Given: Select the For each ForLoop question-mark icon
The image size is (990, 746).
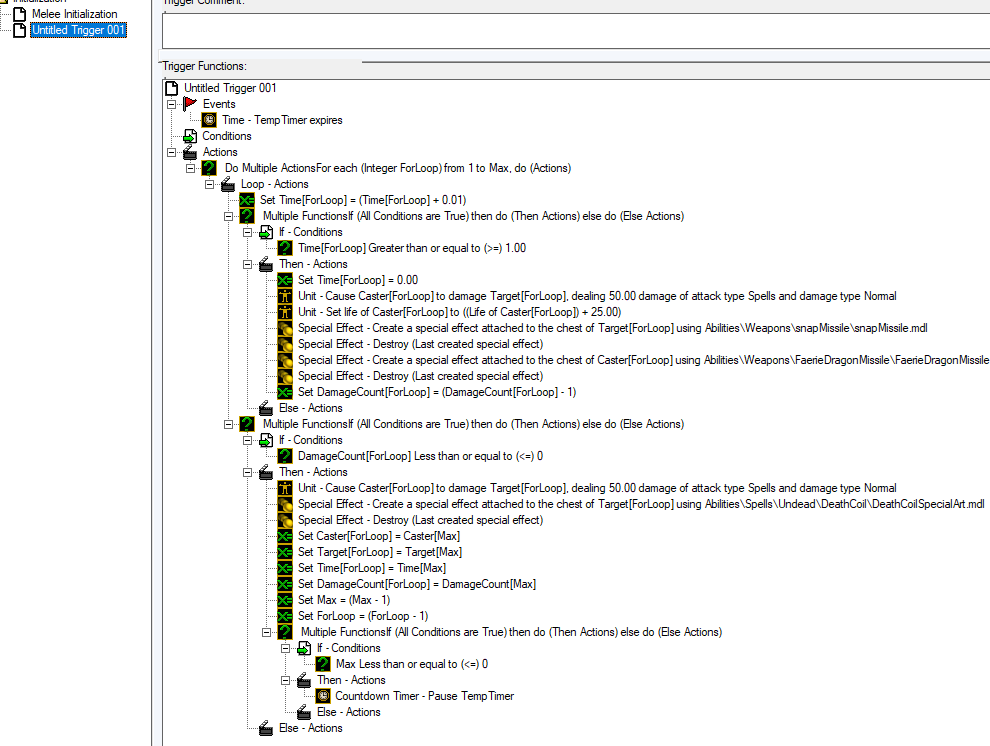Looking at the screenshot, I should 210,168.
